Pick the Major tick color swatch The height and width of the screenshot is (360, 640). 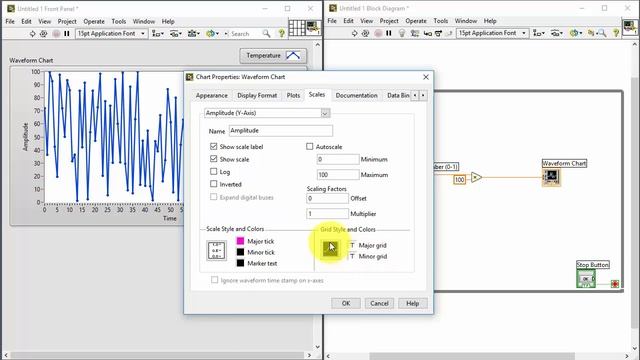240,241
